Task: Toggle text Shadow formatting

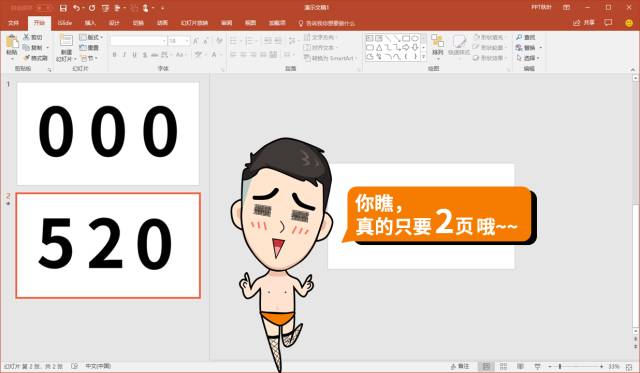Action: click(x=144, y=55)
